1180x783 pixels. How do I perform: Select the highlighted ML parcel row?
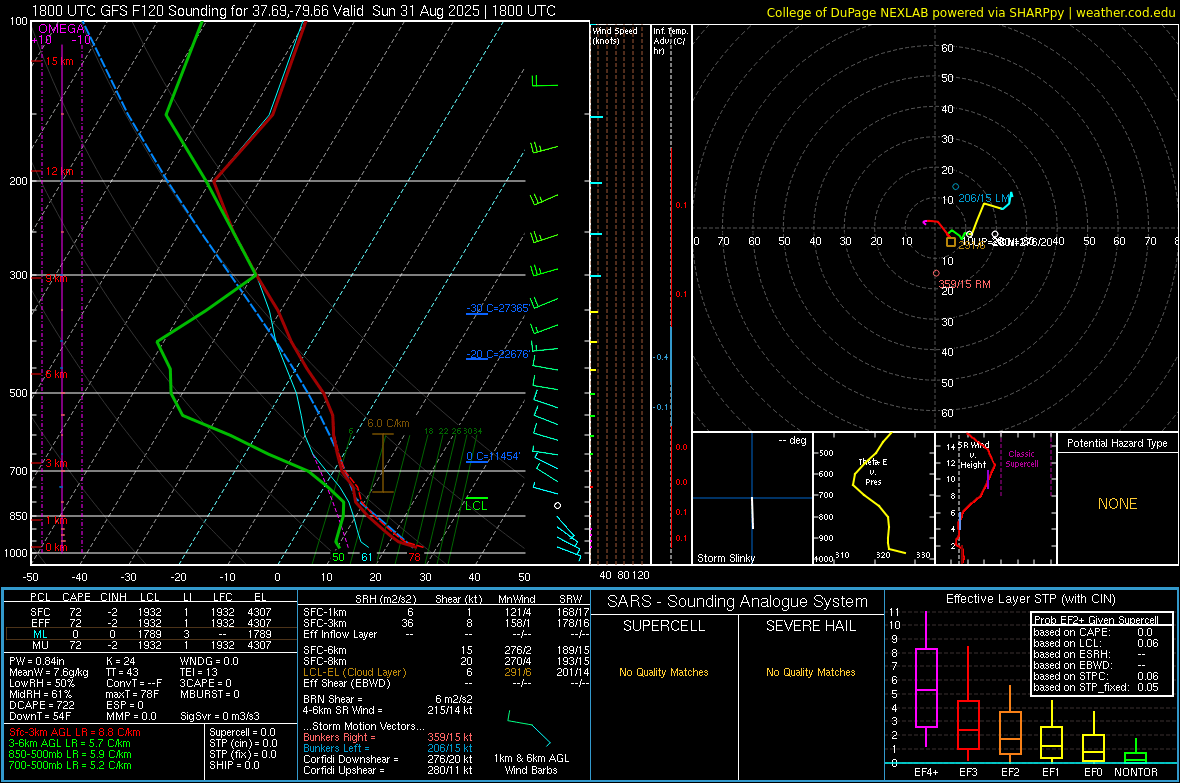pyautogui.click(x=151, y=634)
